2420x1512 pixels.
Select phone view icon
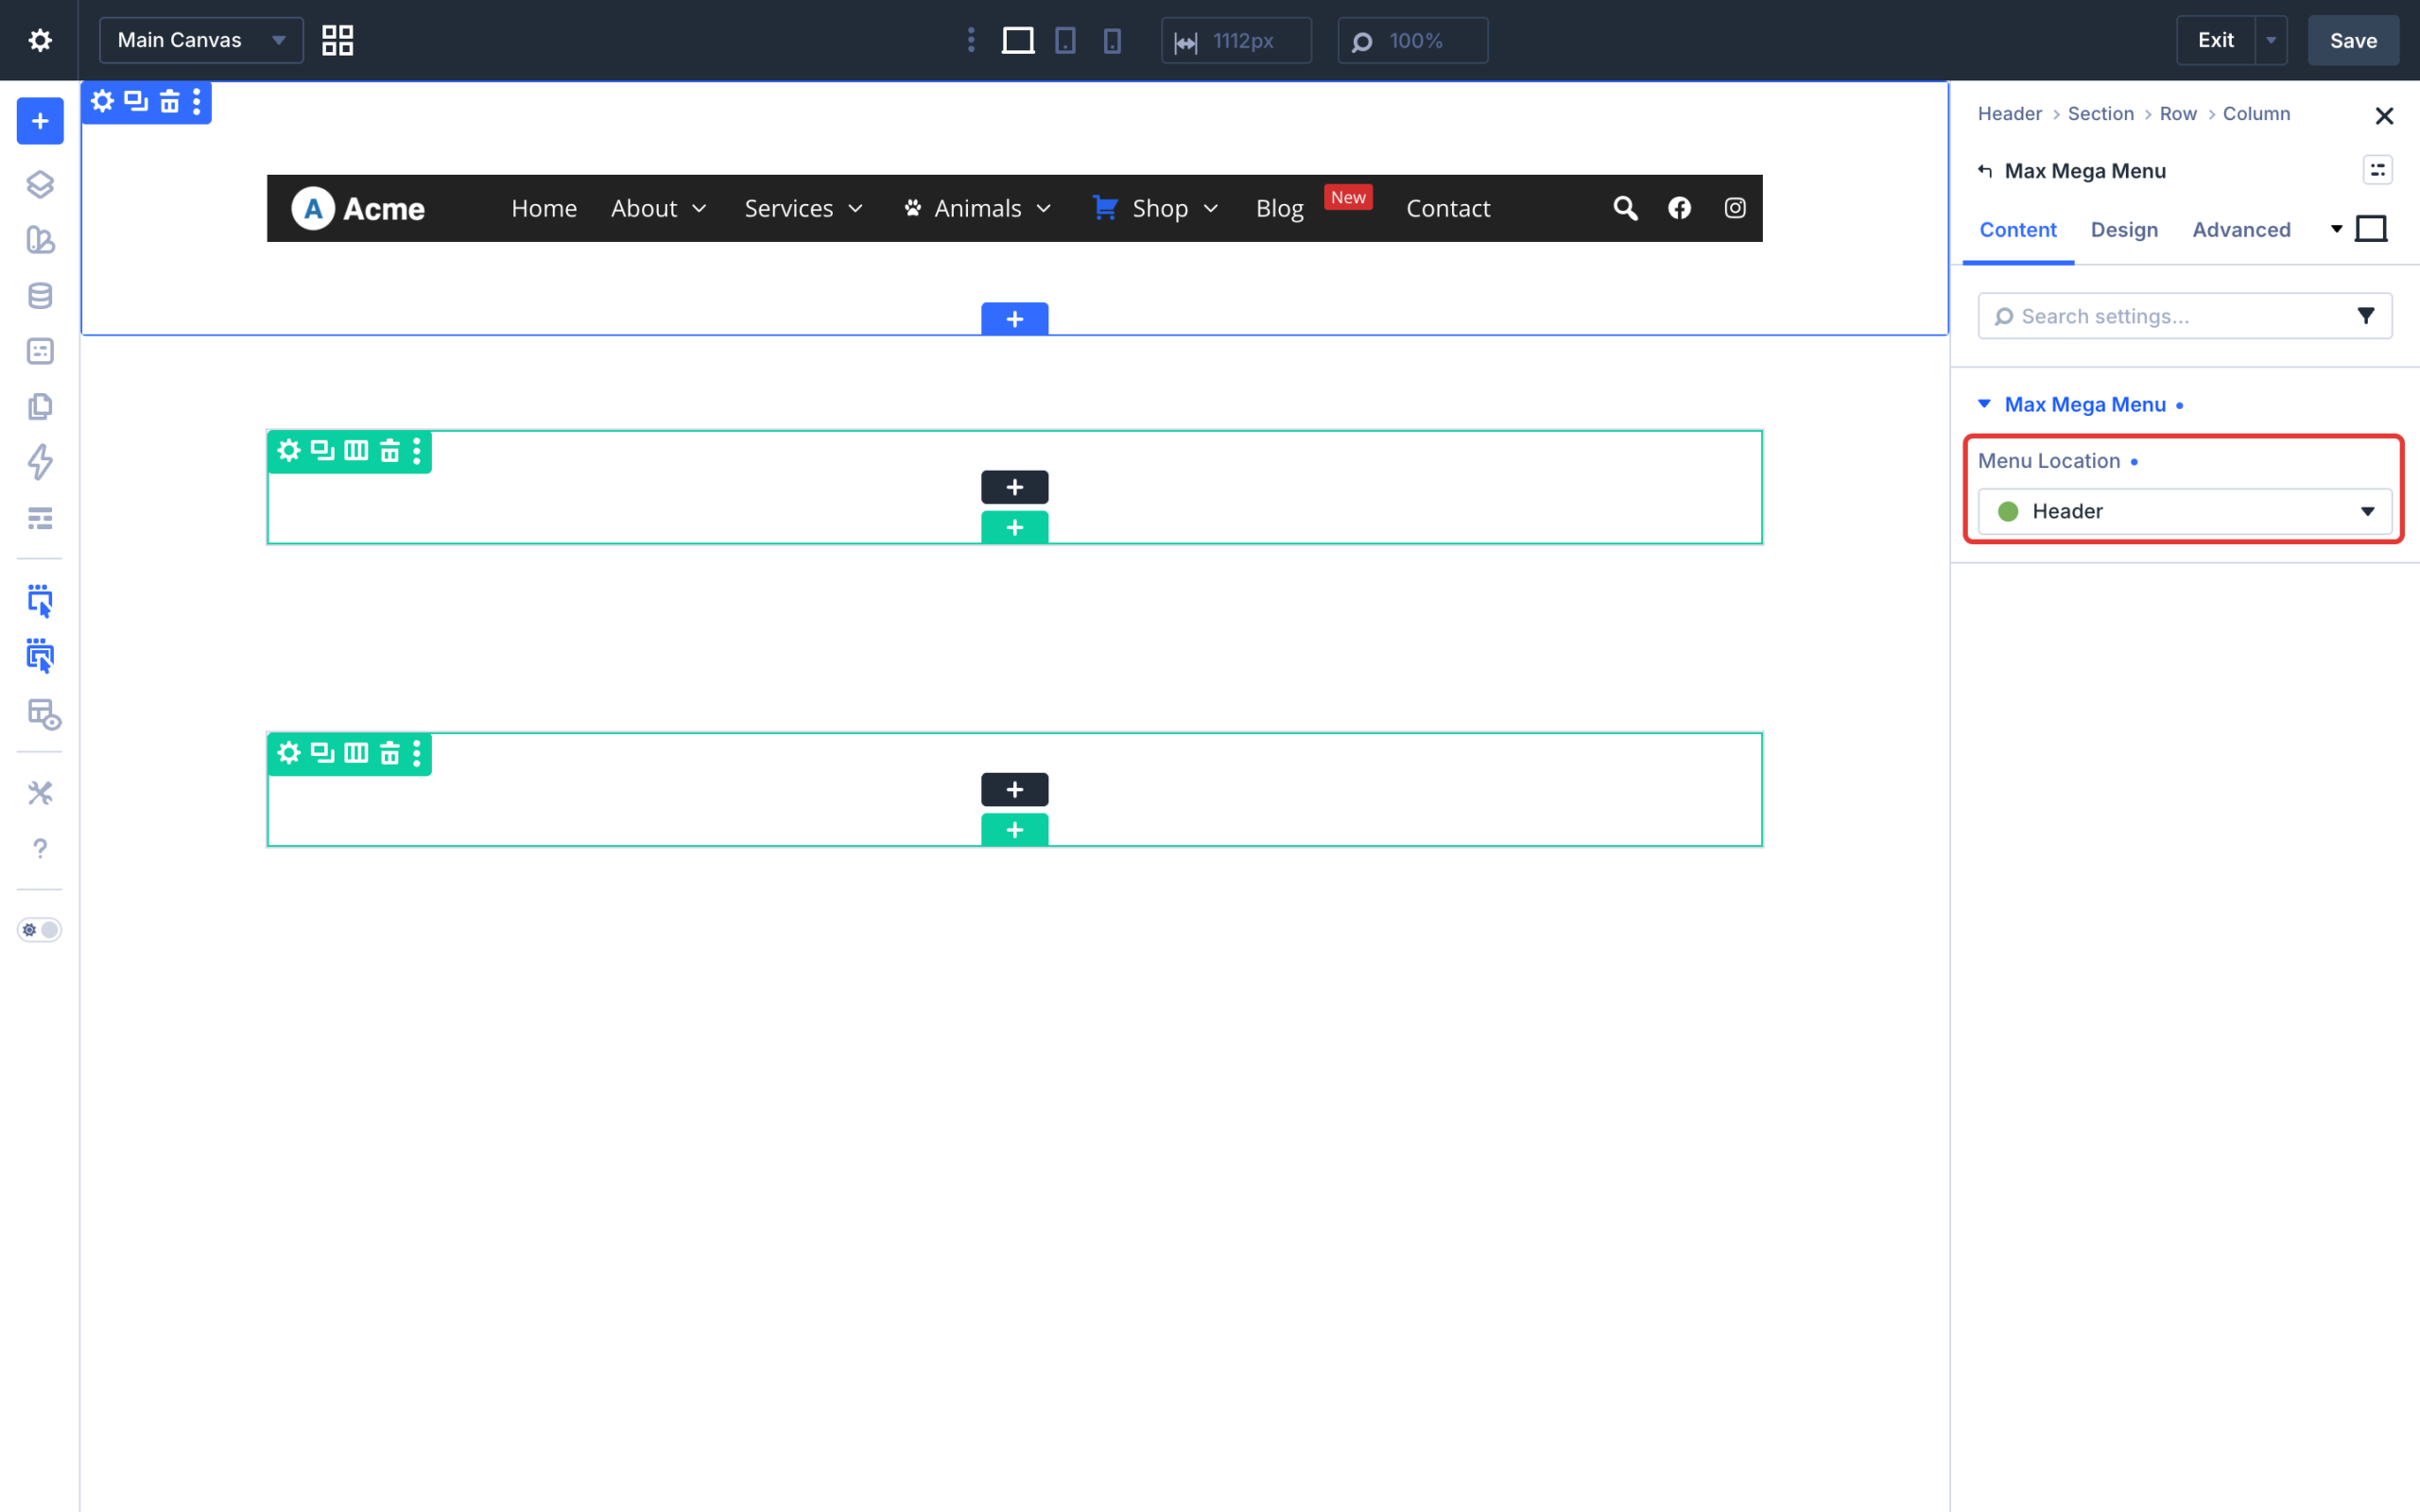[1112, 40]
